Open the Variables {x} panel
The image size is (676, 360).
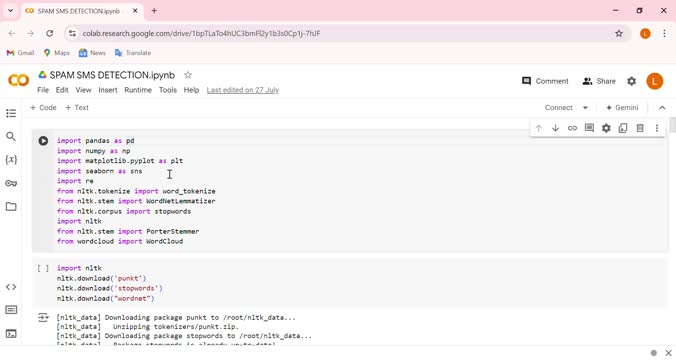click(x=11, y=160)
